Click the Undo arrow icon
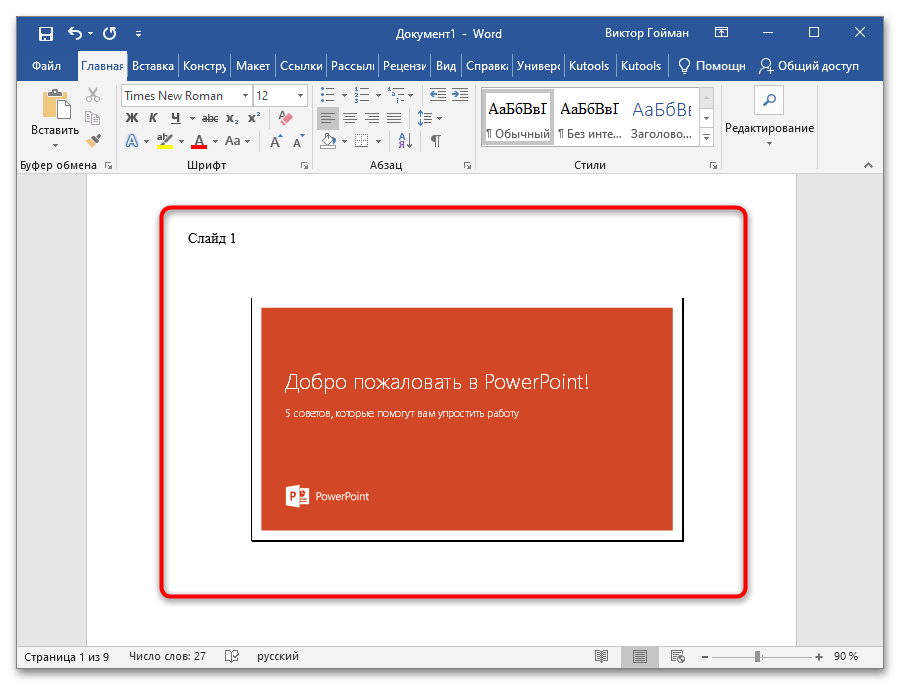The width and height of the screenshot is (900, 685). click(x=74, y=34)
